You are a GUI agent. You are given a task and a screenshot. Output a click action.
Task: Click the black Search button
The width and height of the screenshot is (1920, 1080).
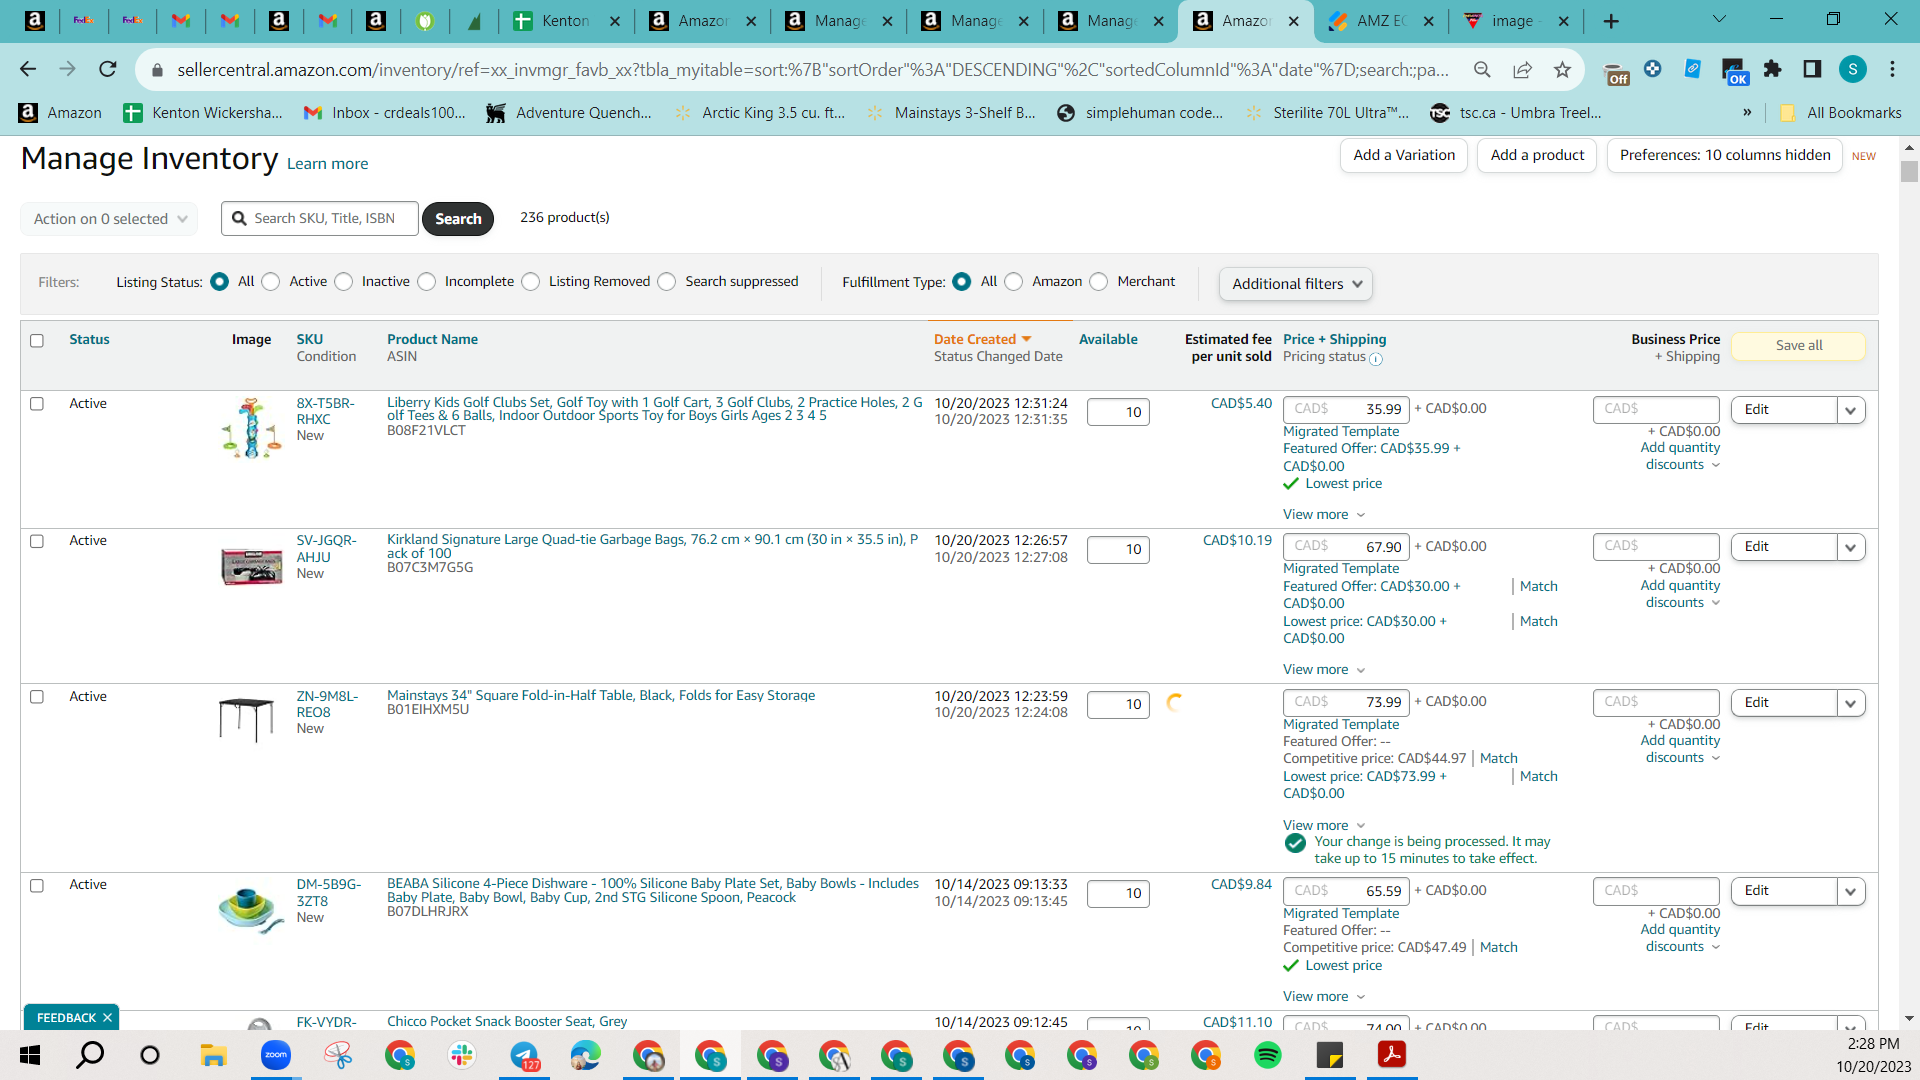click(458, 219)
